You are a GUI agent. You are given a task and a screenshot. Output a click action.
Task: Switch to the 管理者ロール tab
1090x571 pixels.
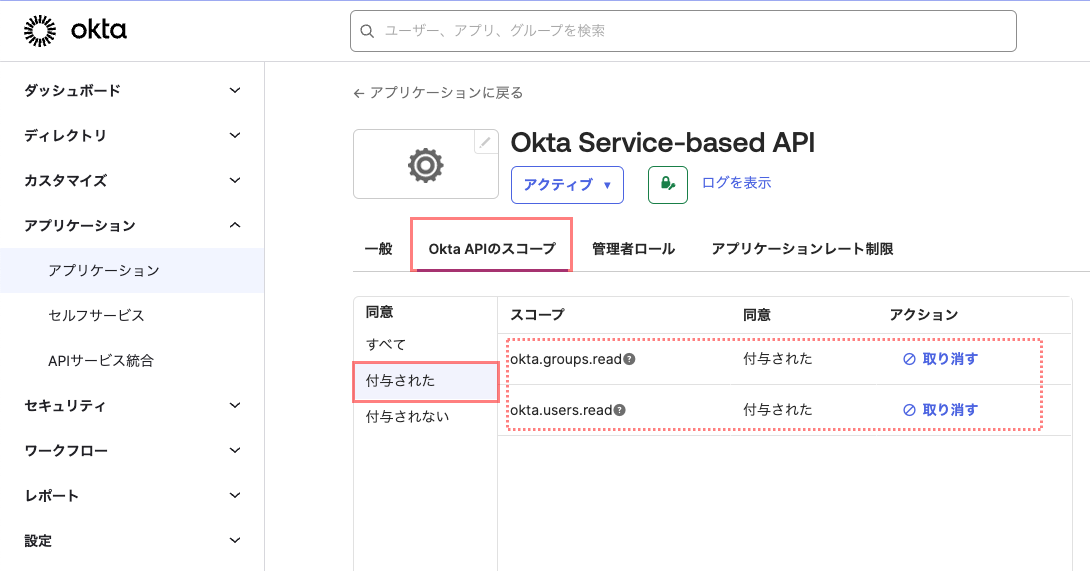pyautogui.click(x=633, y=249)
